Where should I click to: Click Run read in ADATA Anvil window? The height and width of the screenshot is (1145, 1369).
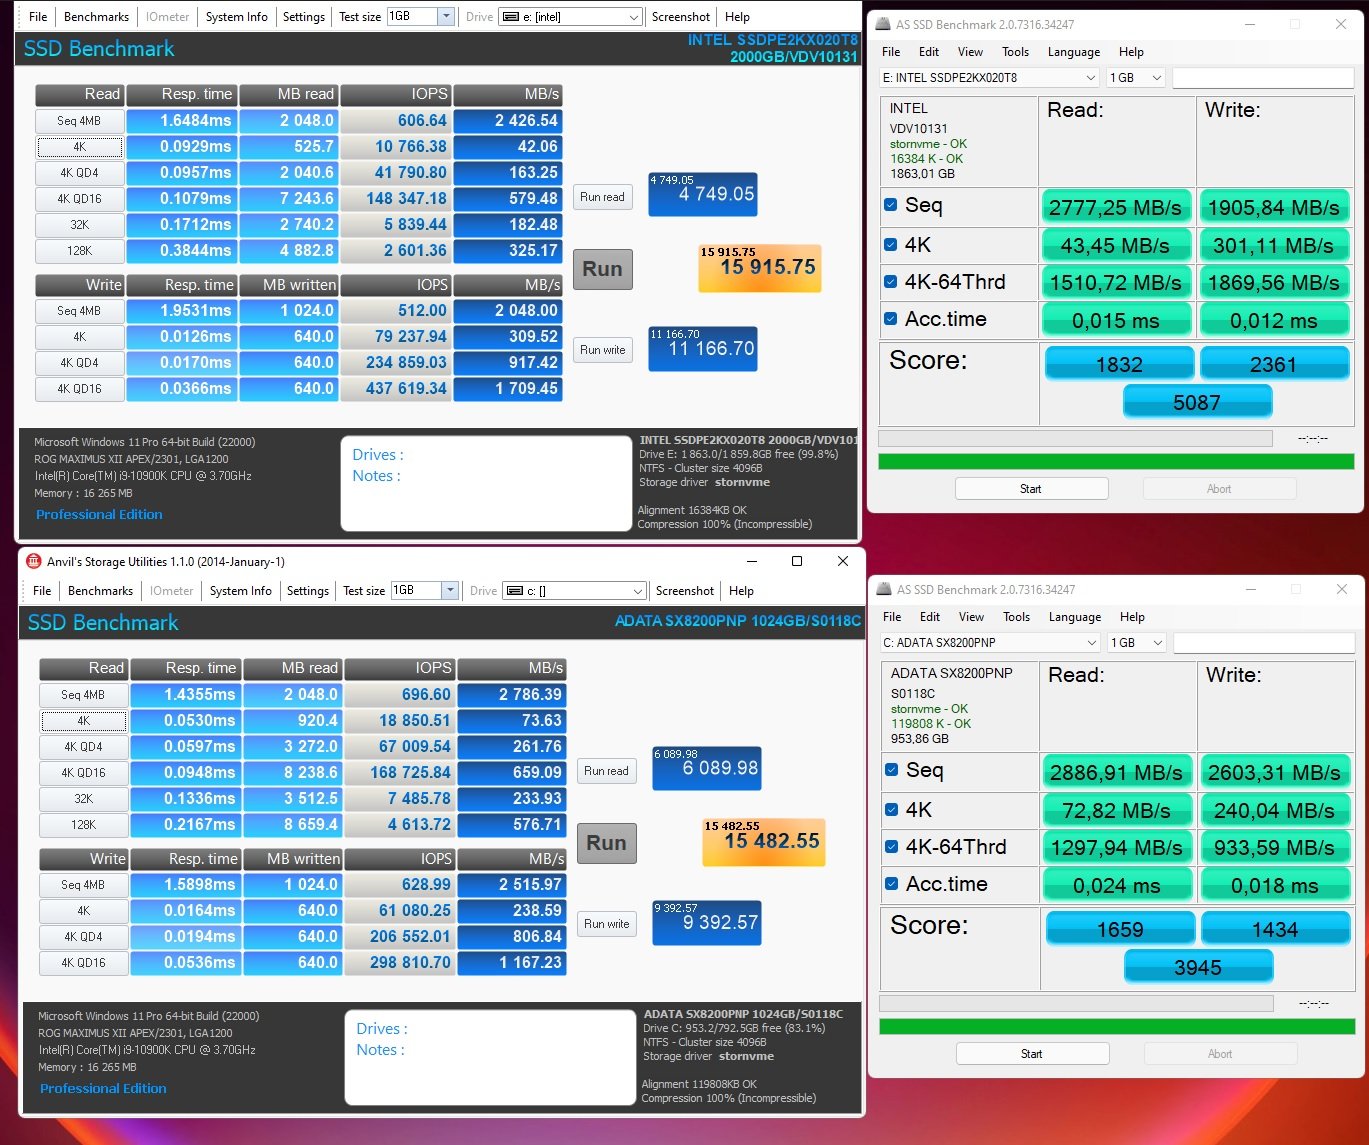606,771
